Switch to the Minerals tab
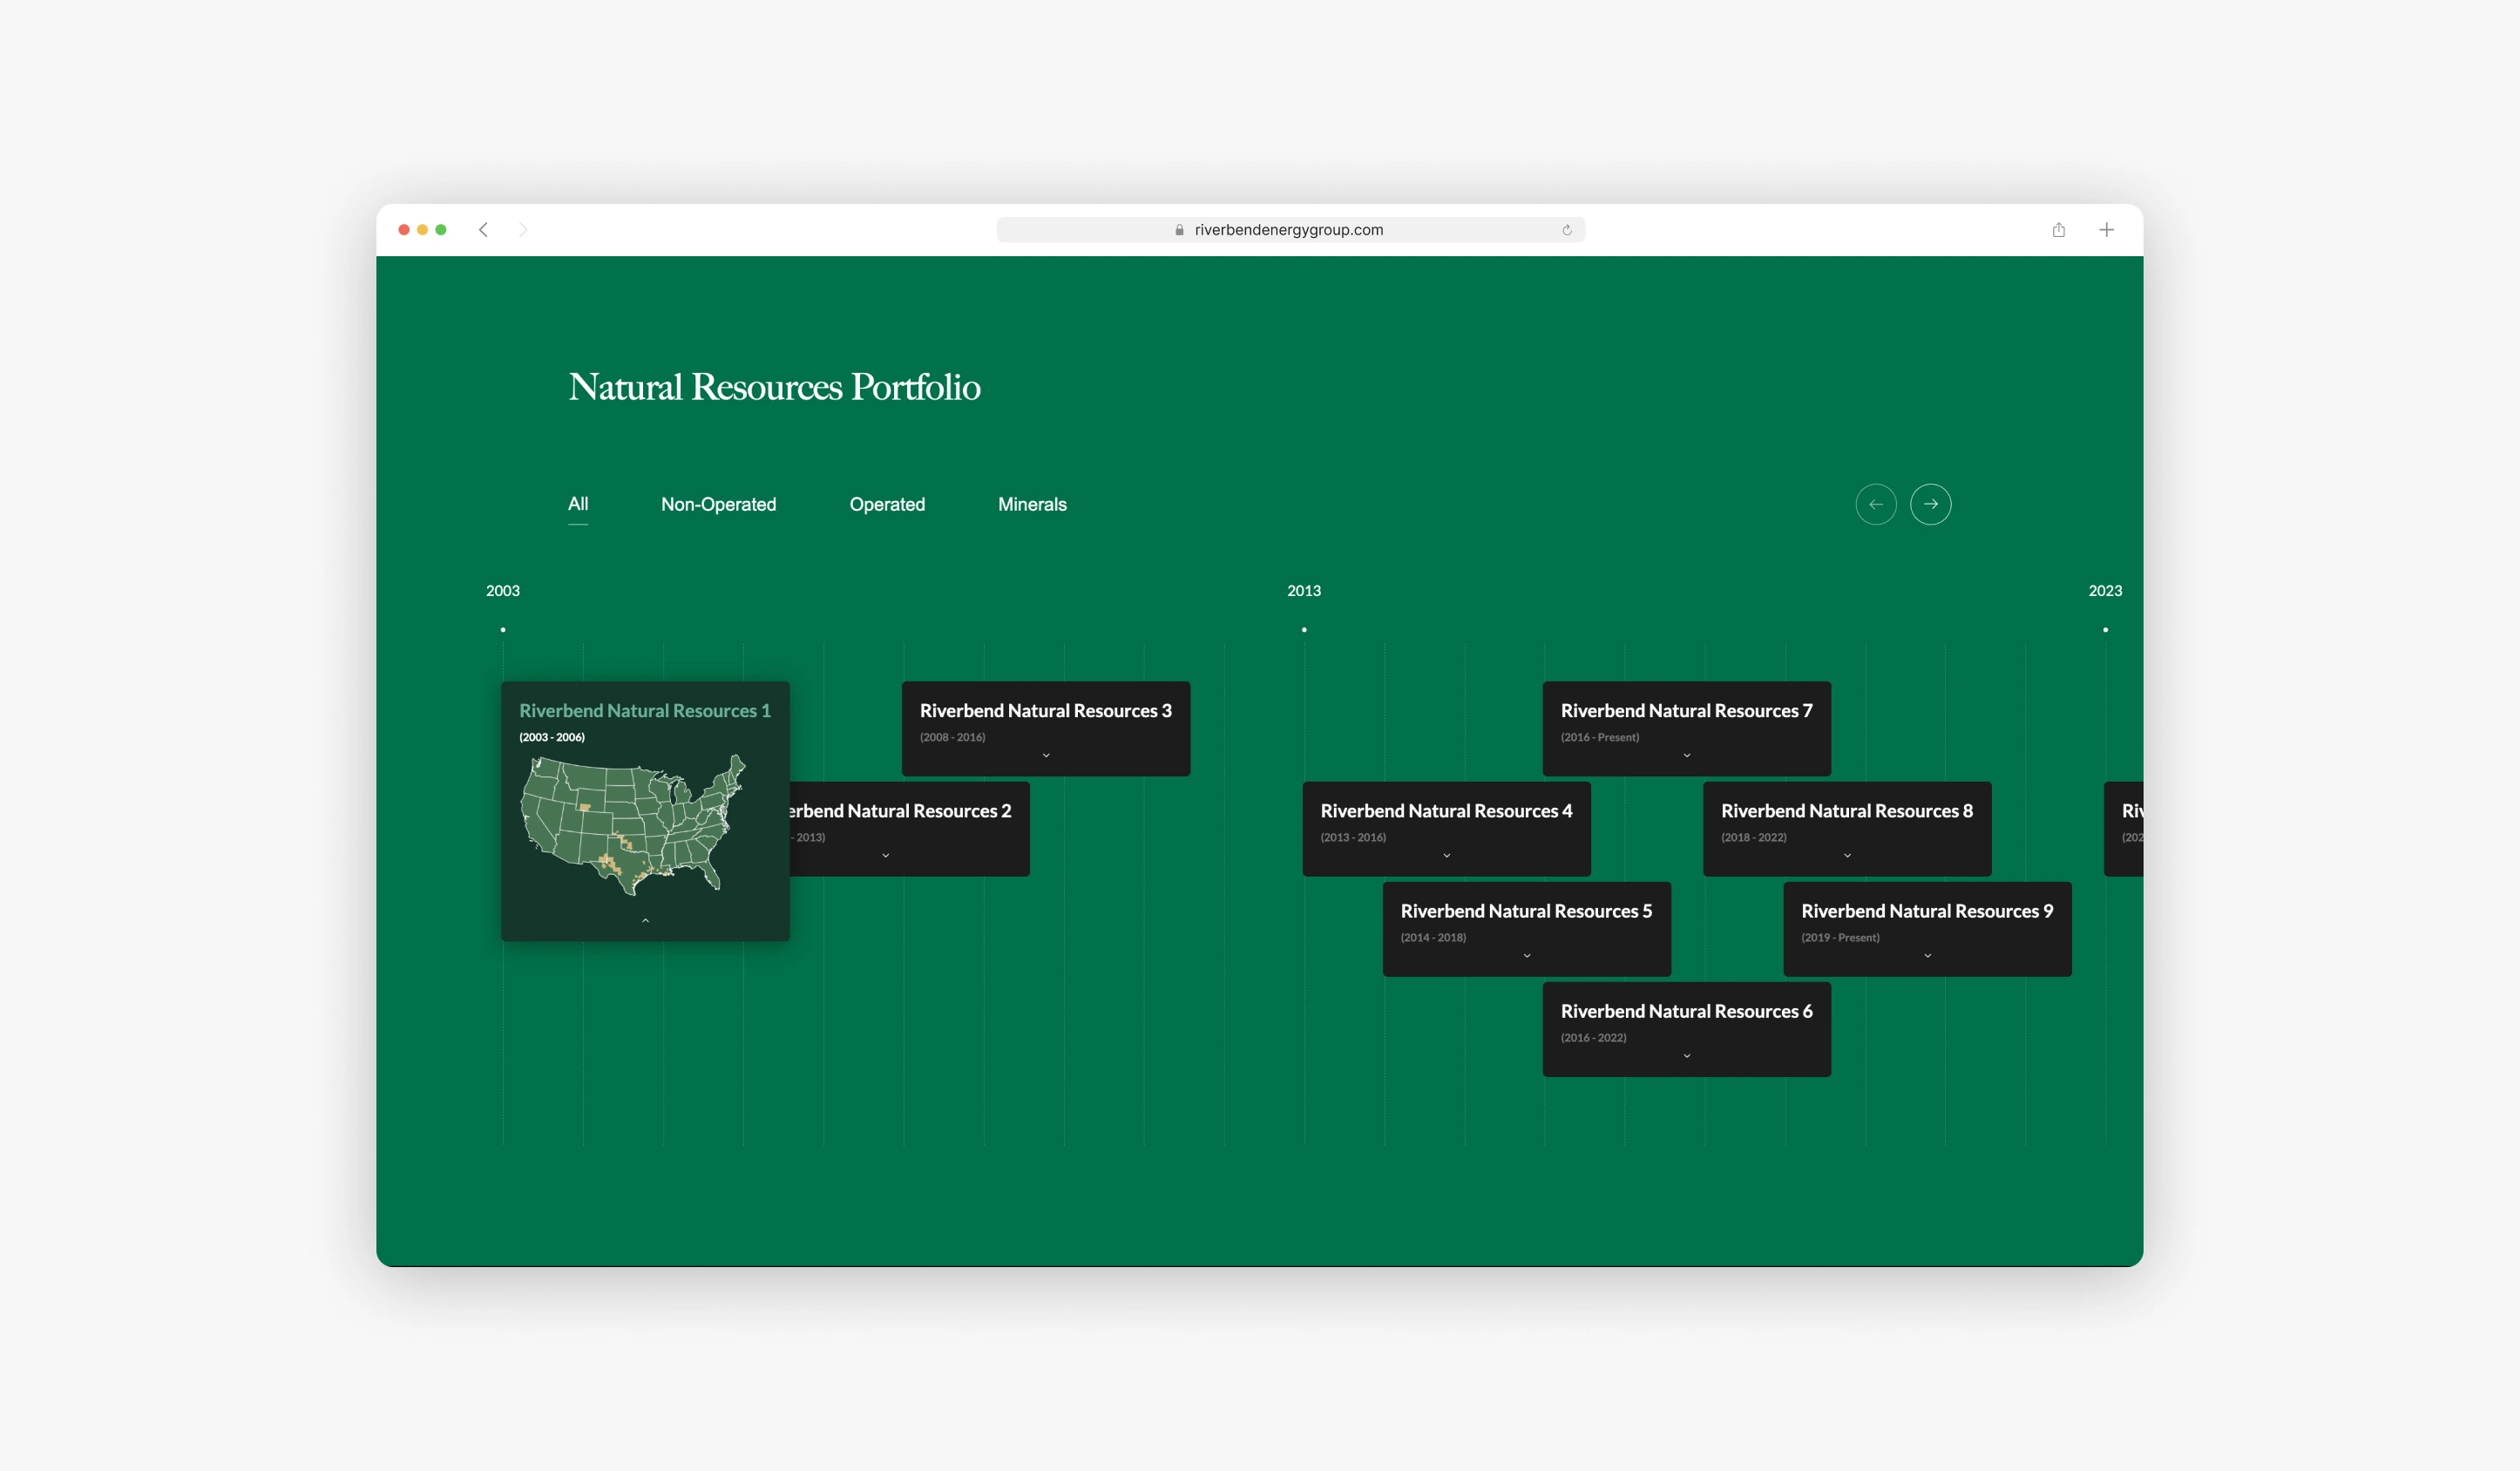 pos(1032,505)
